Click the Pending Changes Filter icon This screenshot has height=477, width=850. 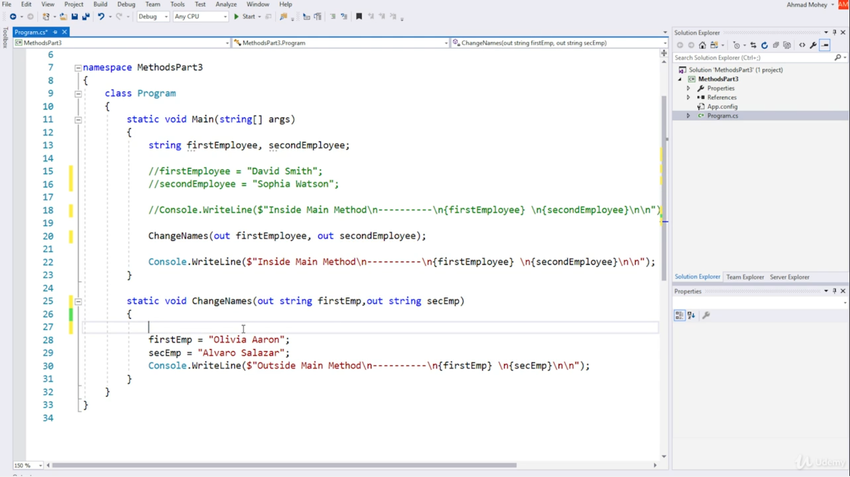pyautogui.click(x=736, y=46)
